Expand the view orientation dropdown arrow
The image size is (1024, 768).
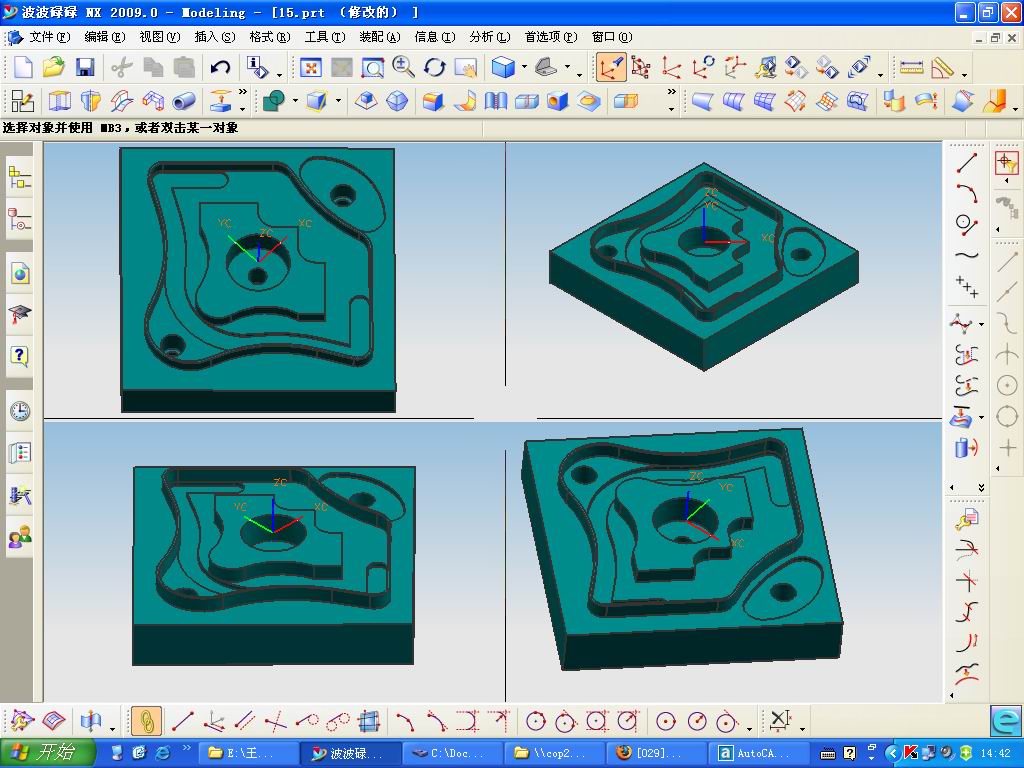[x=568, y=67]
